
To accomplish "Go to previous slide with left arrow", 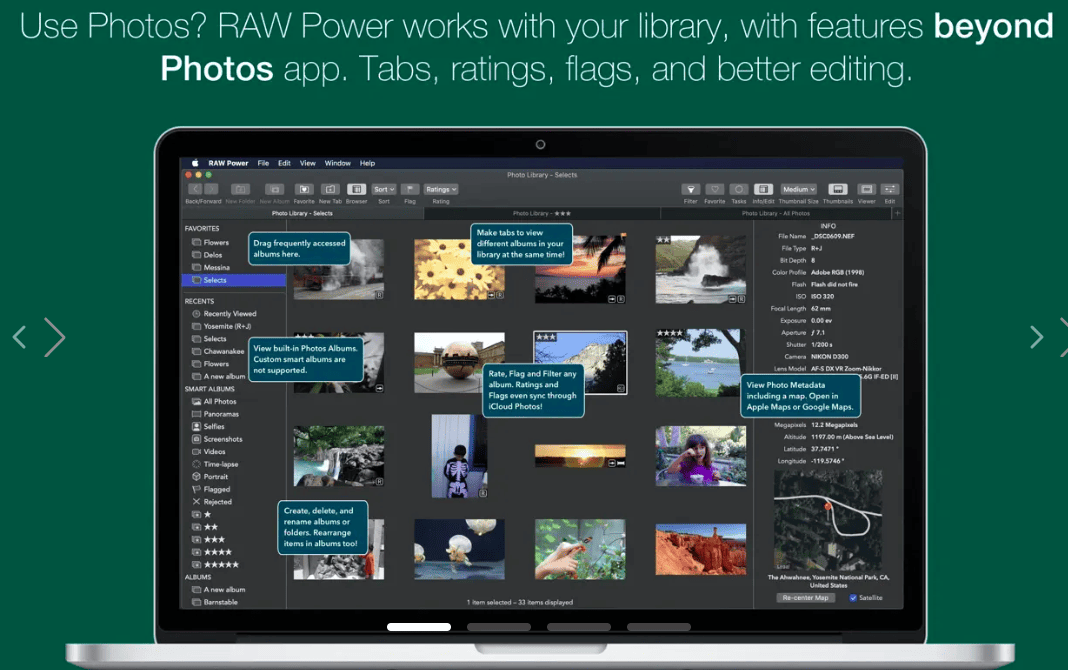I will (x=20, y=337).
